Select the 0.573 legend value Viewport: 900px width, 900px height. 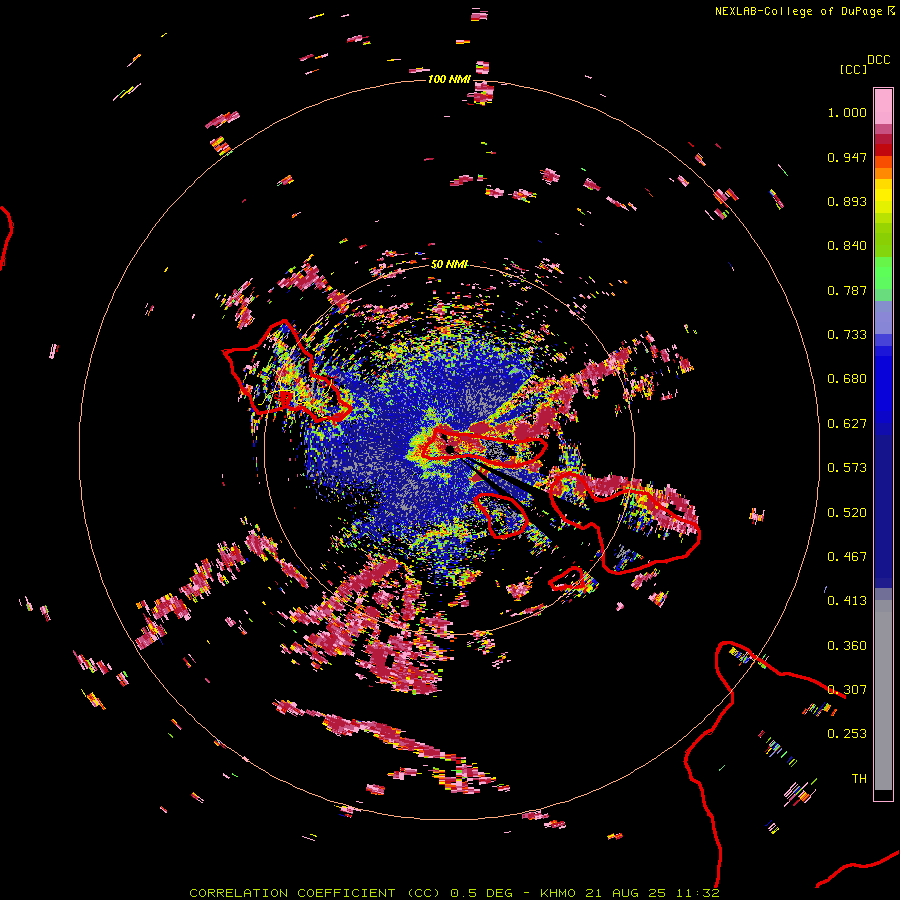click(x=847, y=468)
